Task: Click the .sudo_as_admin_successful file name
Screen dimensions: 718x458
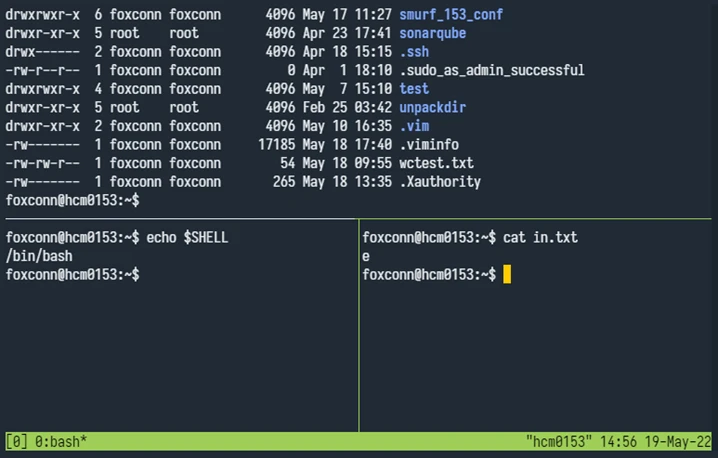Action: pyautogui.click(x=491, y=70)
